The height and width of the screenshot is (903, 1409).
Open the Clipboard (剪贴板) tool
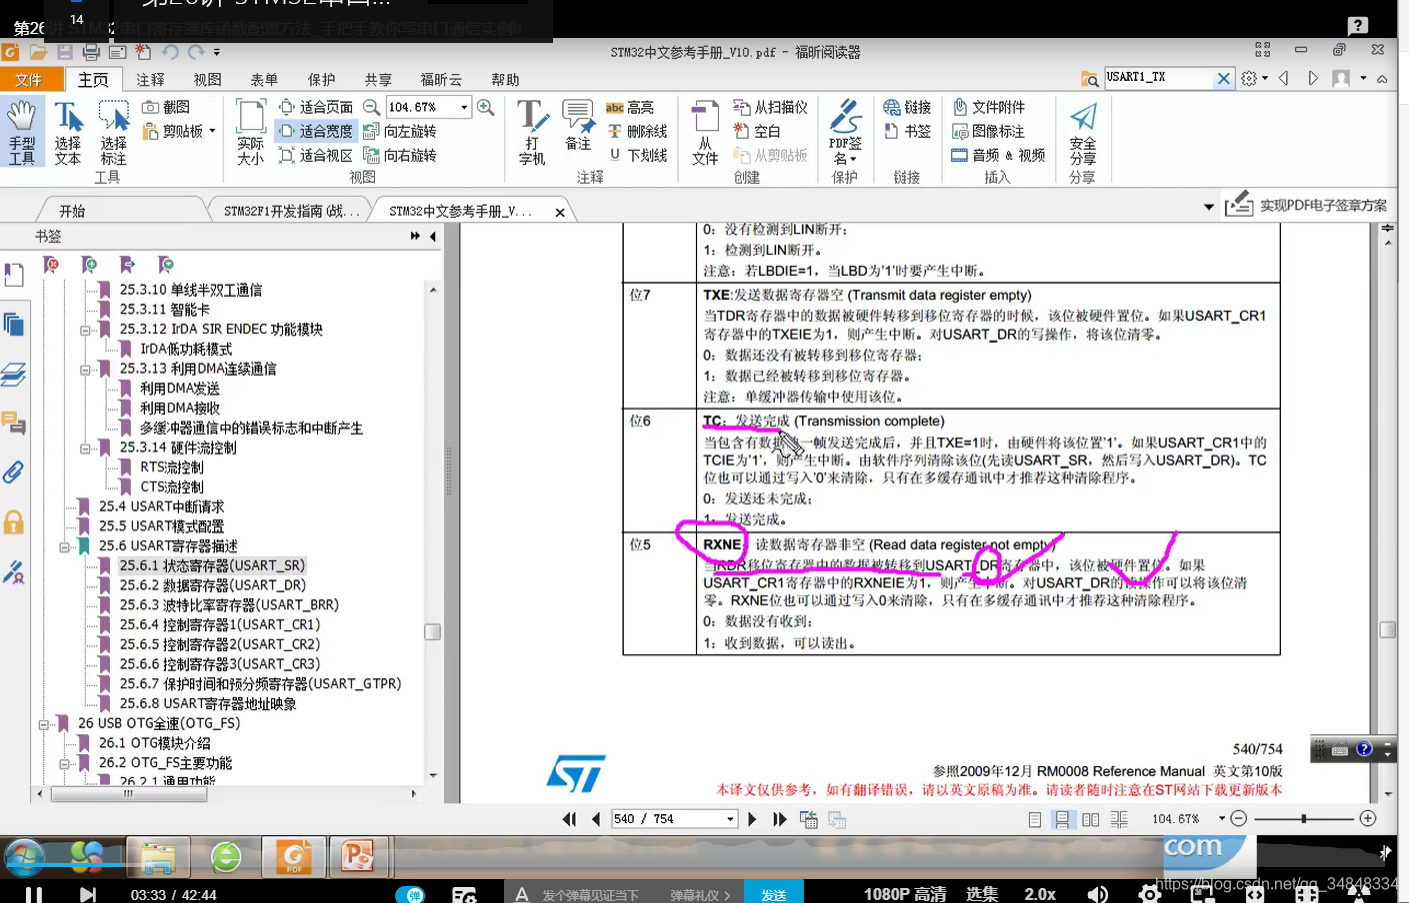pyautogui.click(x=178, y=131)
